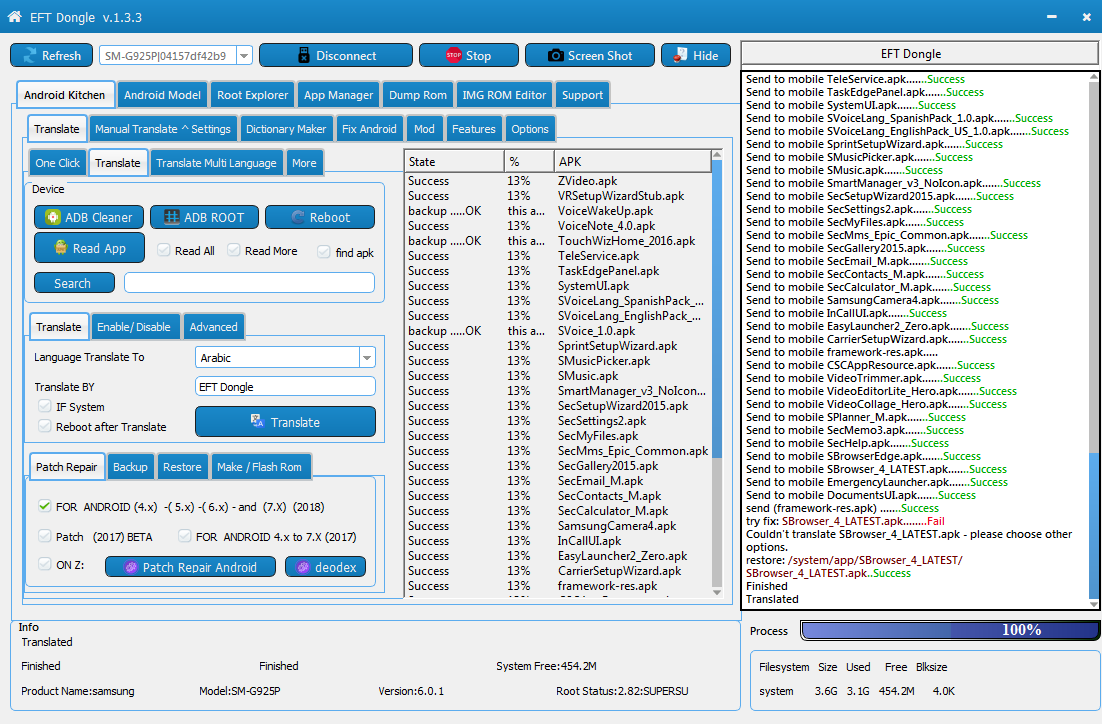Click the Refresh arrows icon
This screenshot has height=724, width=1102.
click(x=30, y=56)
